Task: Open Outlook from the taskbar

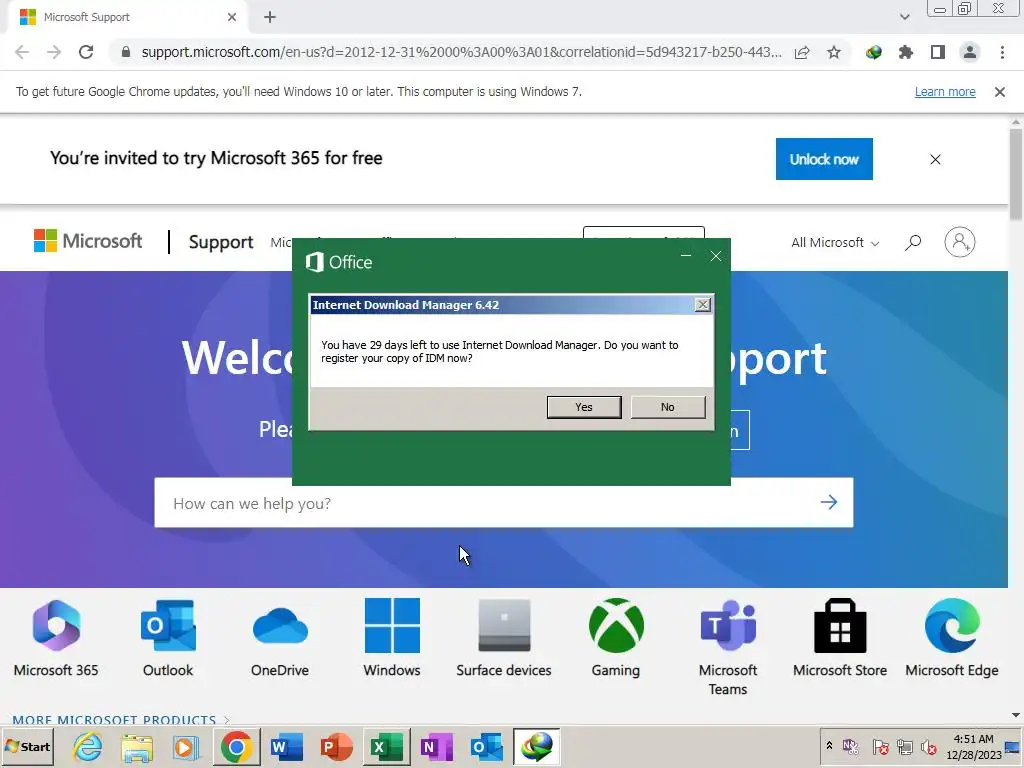Action: tap(487, 746)
